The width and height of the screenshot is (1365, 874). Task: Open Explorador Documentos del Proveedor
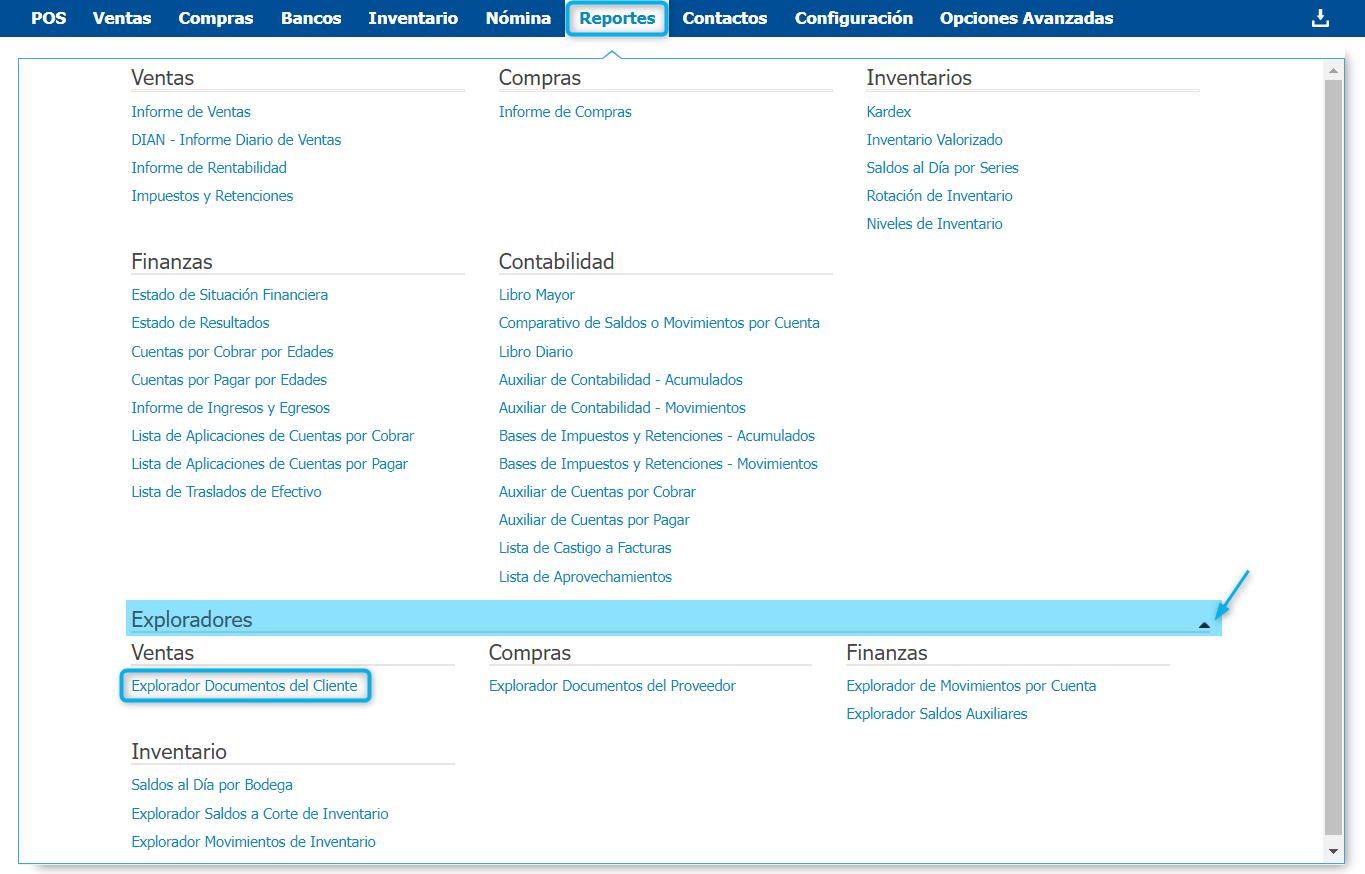612,686
